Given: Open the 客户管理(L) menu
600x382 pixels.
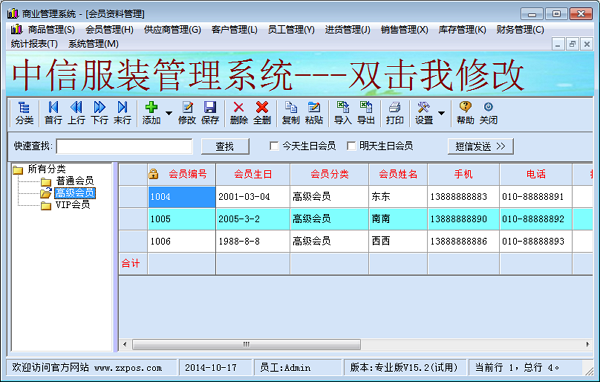Looking at the screenshot, I should coord(235,29).
